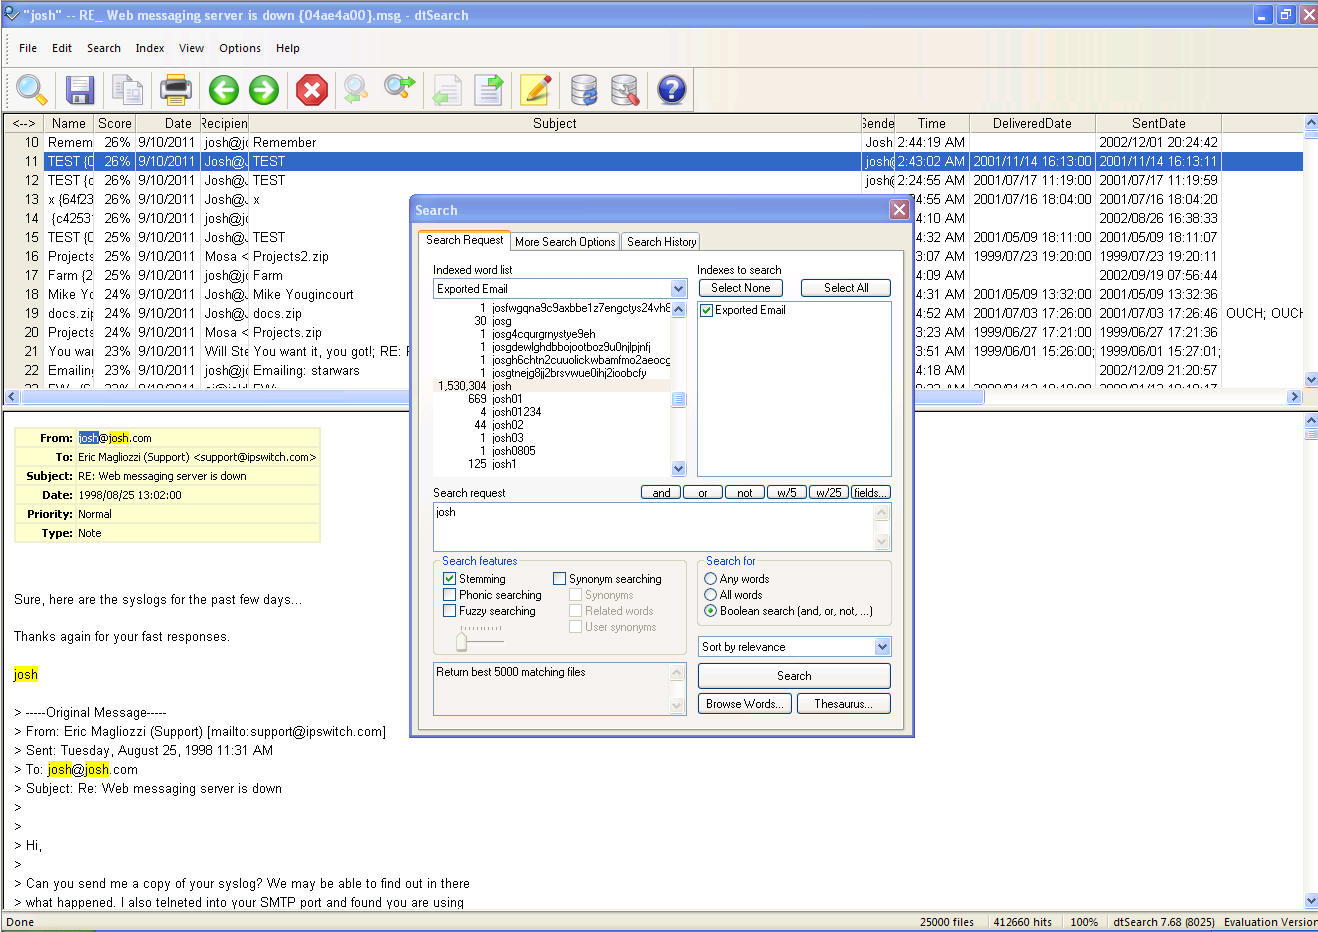Select the Any words radio button

pyautogui.click(x=711, y=579)
